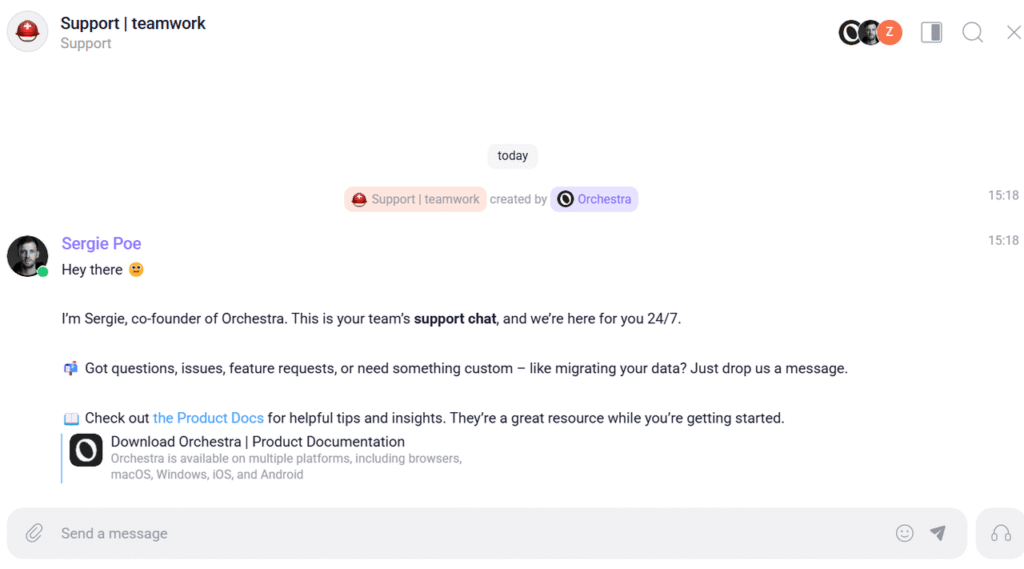
Task: Click the Orchestra logo in link preview
Action: pos(86,451)
